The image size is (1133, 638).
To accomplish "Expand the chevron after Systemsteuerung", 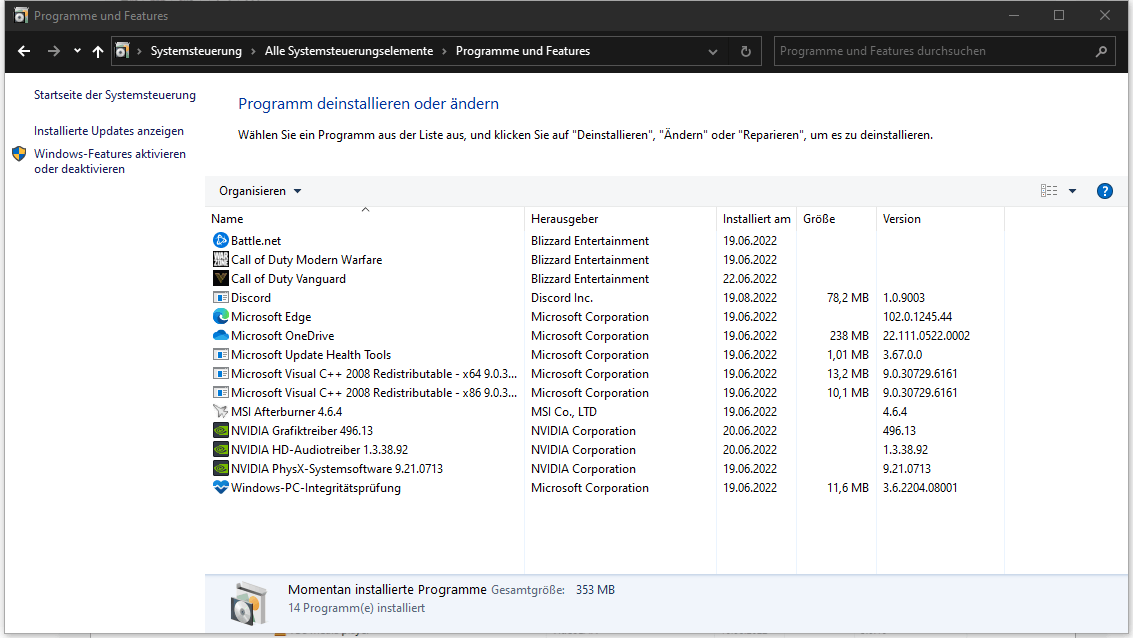I will pyautogui.click(x=254, y=51).
